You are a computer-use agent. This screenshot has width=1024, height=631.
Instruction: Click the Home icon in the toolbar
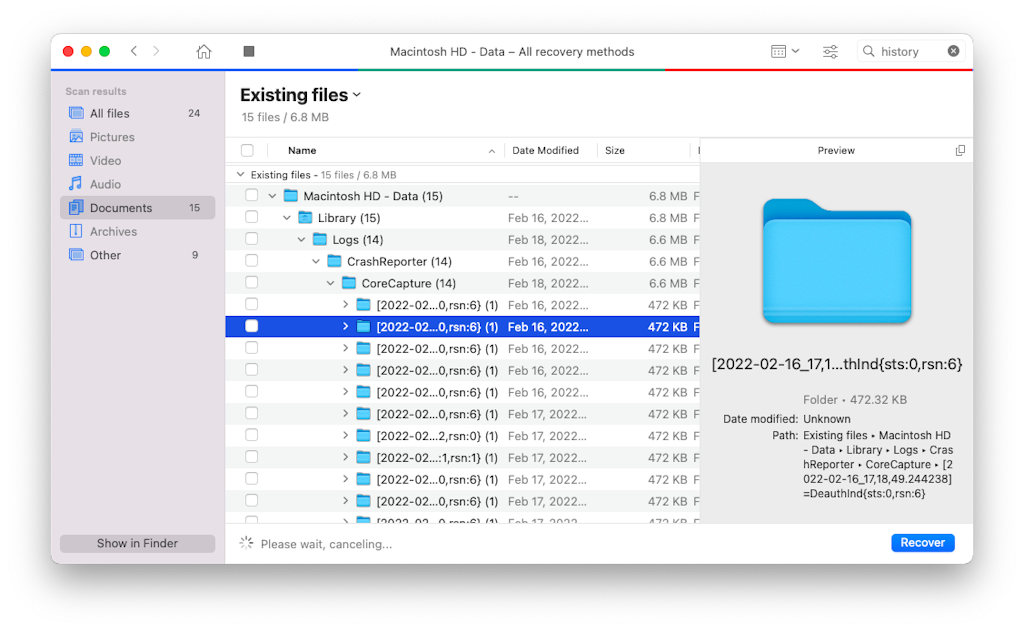coord(203,51)
